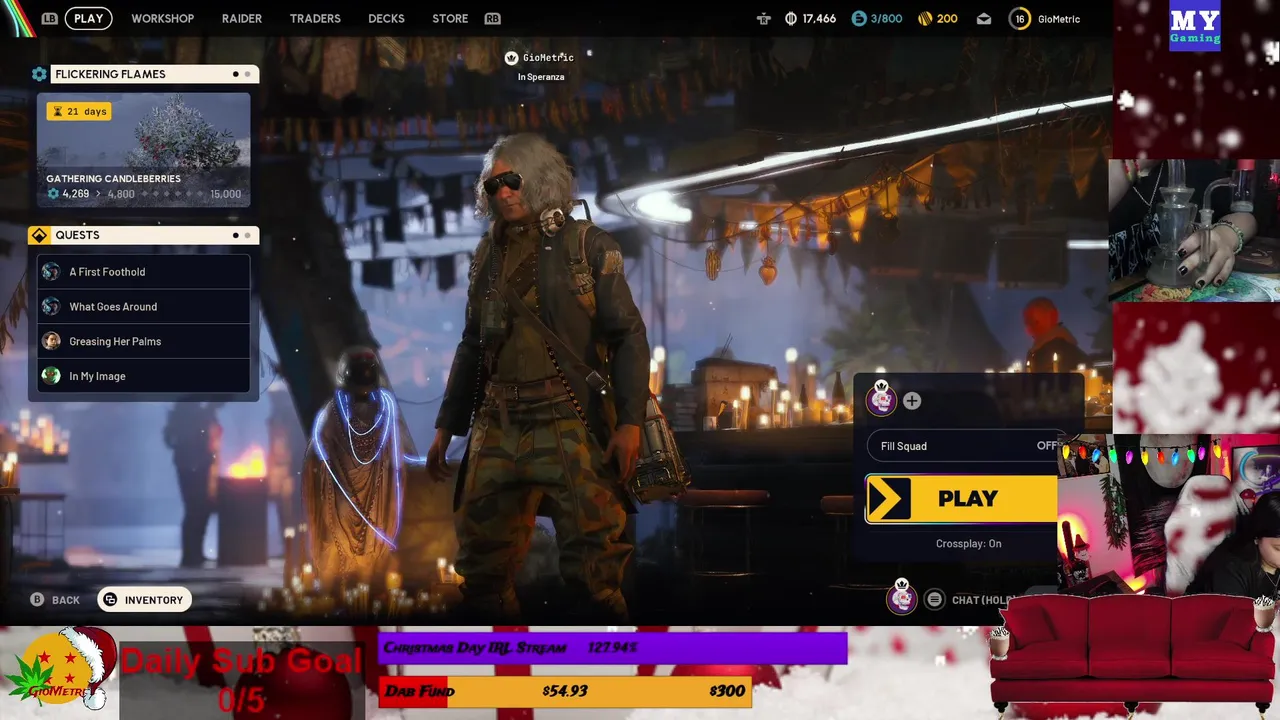Click the Daily Sub Goal 0/5 text
The image size is (1280, 720).
pyautogui.click(x=241, y=680)
